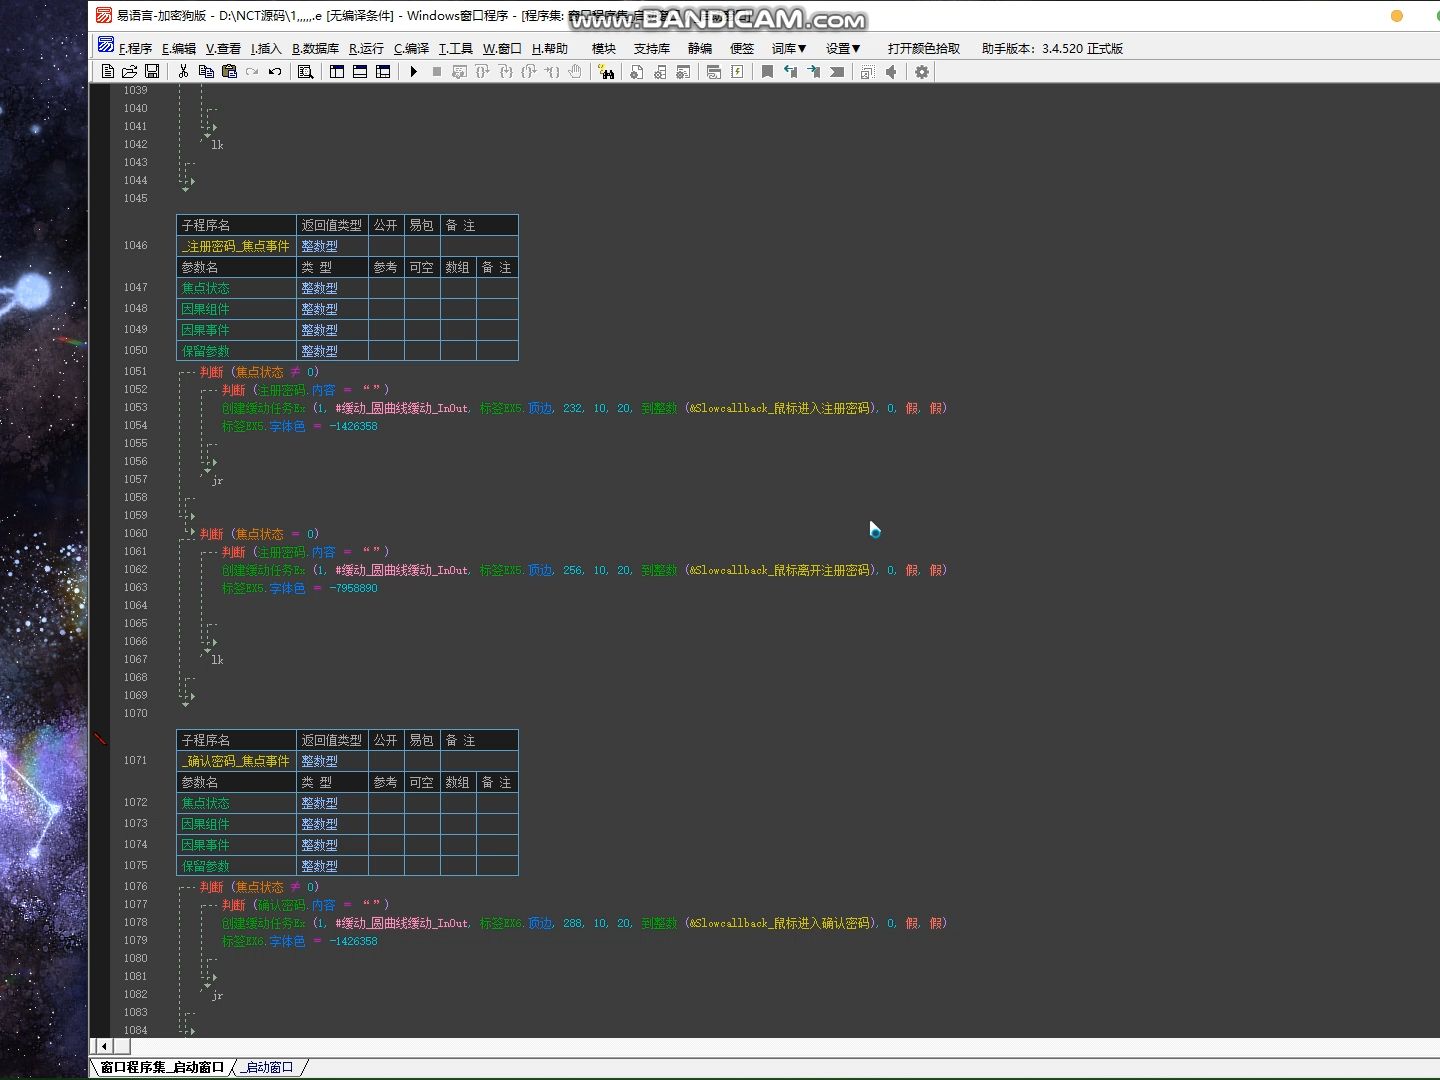Click the Redo arrow icon
This screenshot has width=1440, height=1080.
click(x=252, y=72)
